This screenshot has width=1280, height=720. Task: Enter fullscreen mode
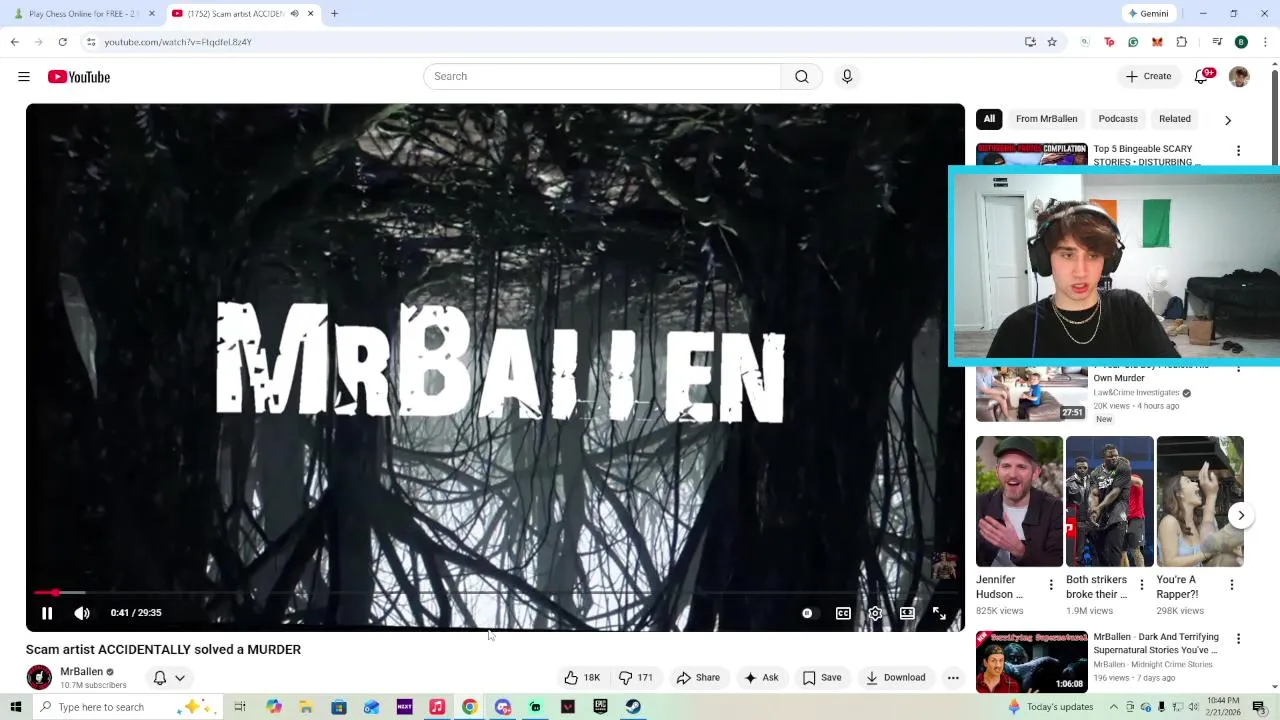pyautogui.click(x=939, y=613)
